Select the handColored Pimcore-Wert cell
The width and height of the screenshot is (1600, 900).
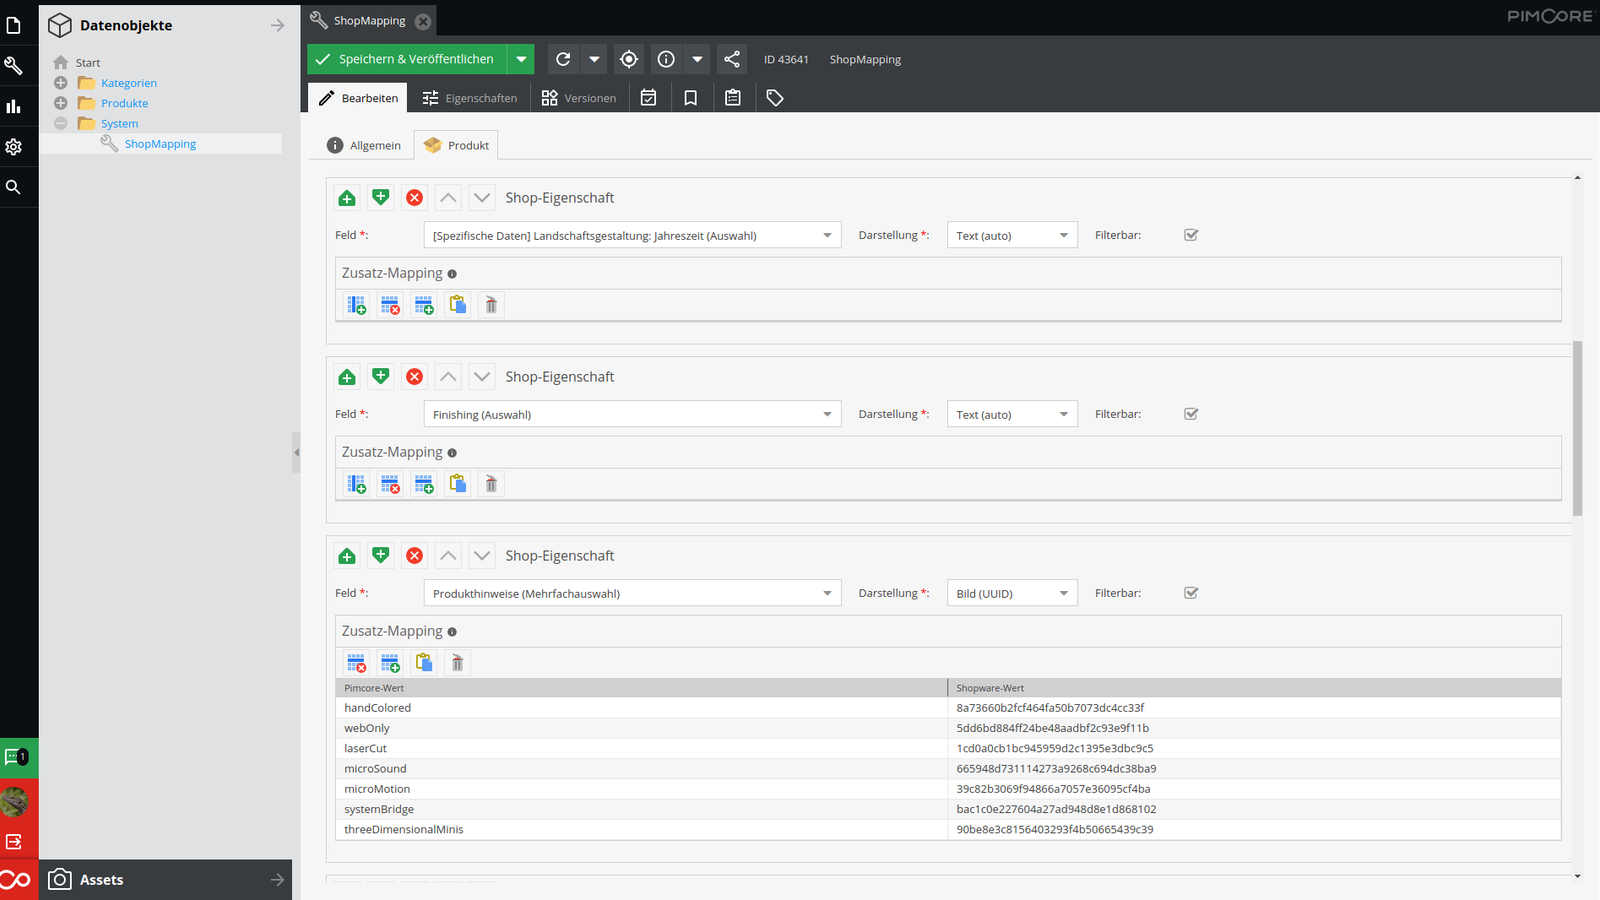click(x=641, y=708)
